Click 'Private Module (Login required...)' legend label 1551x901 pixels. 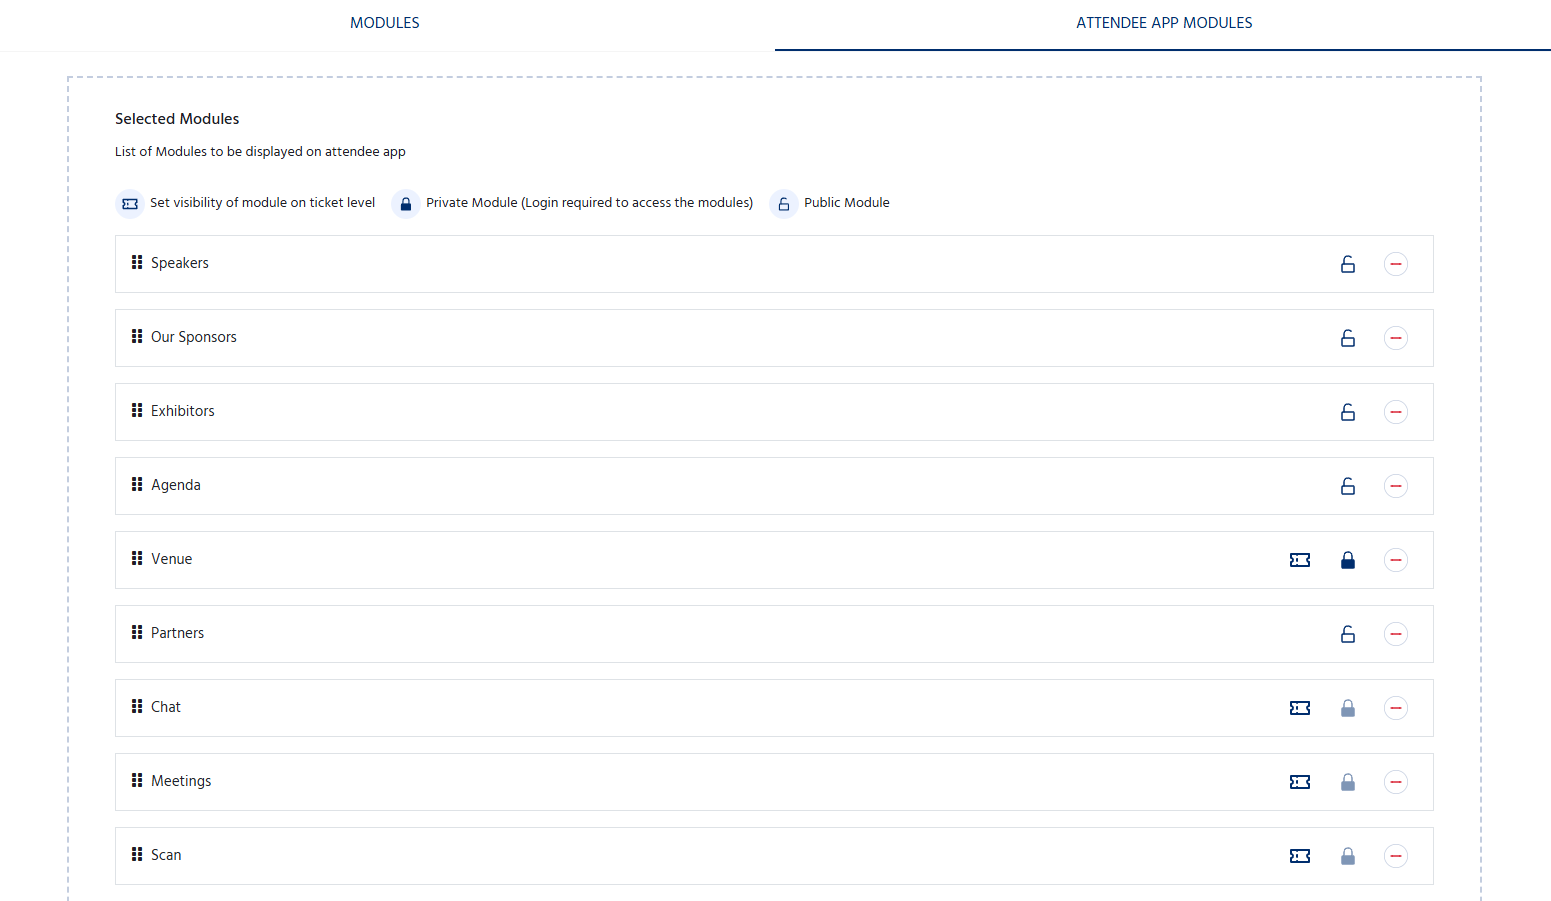(589, 203)
